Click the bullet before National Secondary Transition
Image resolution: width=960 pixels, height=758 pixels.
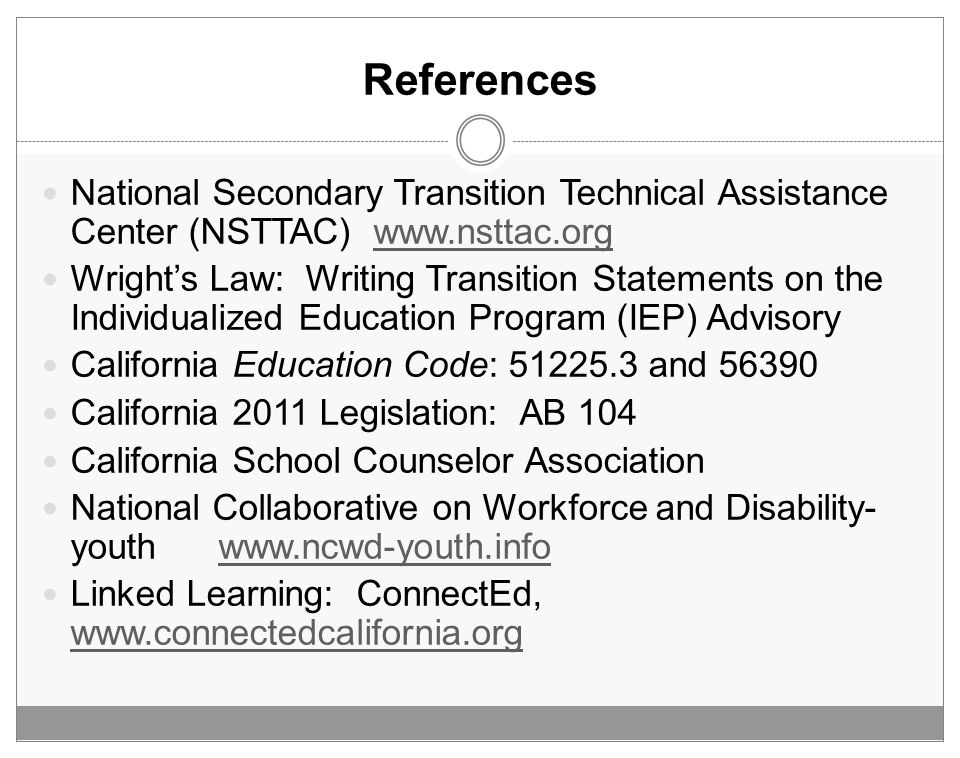point(50,194)
